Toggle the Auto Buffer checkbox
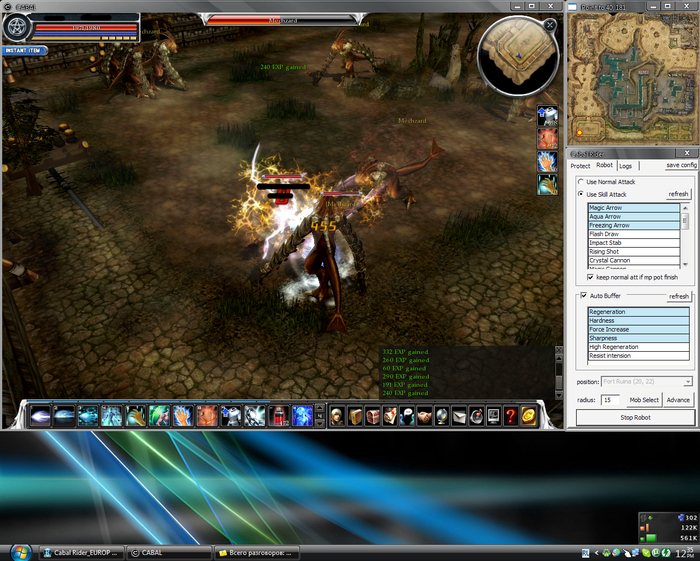 (x=583, y=295)
